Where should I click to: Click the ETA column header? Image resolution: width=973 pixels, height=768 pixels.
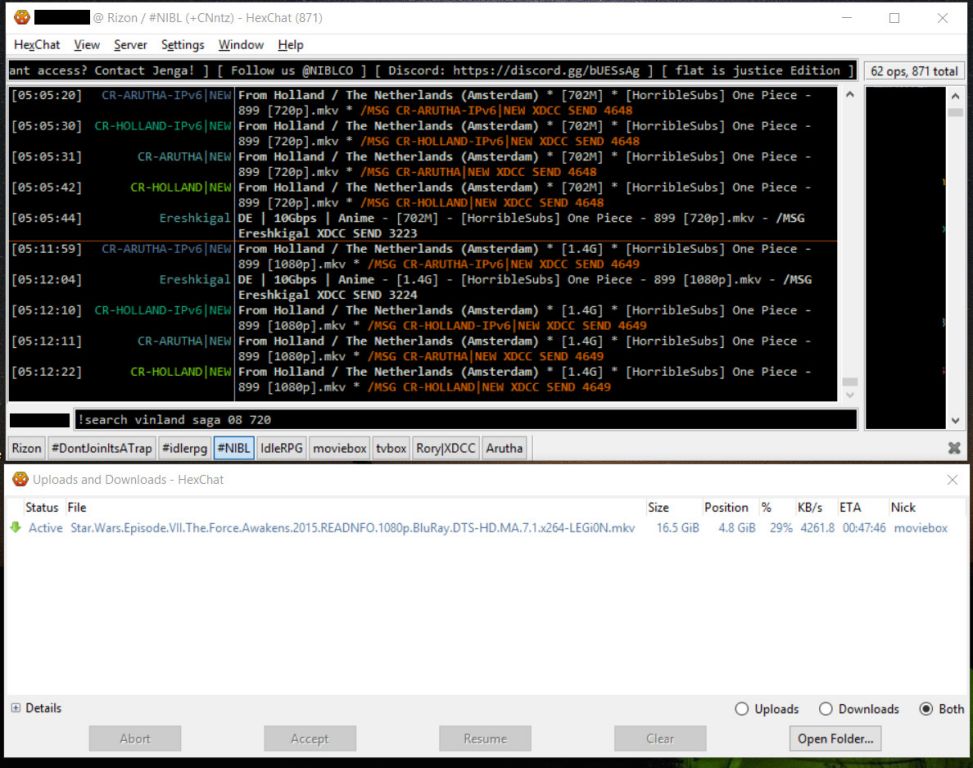850,507
